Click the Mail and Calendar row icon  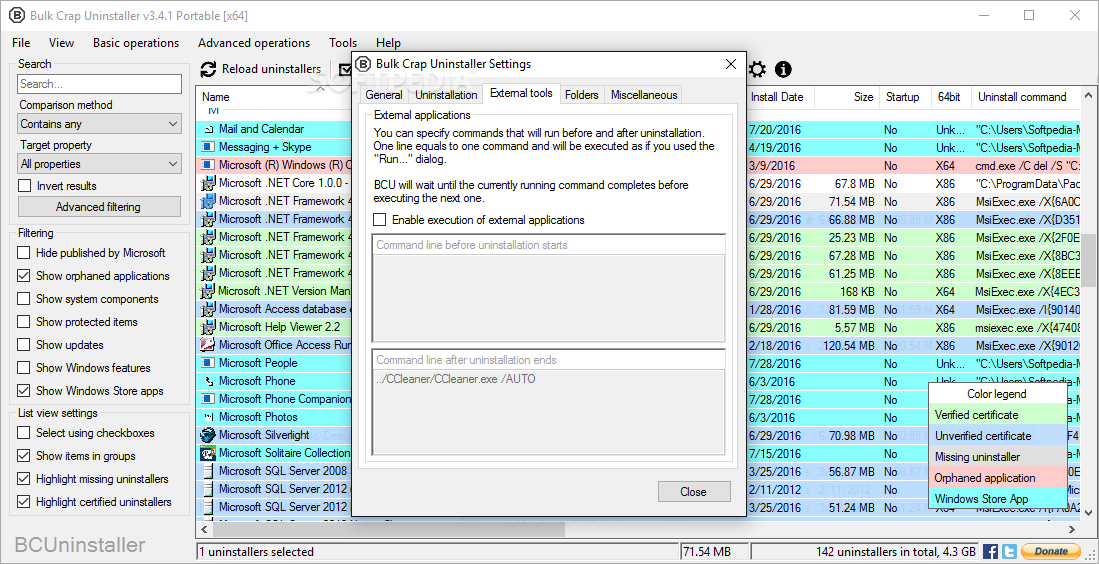click(x=207, y=129)
